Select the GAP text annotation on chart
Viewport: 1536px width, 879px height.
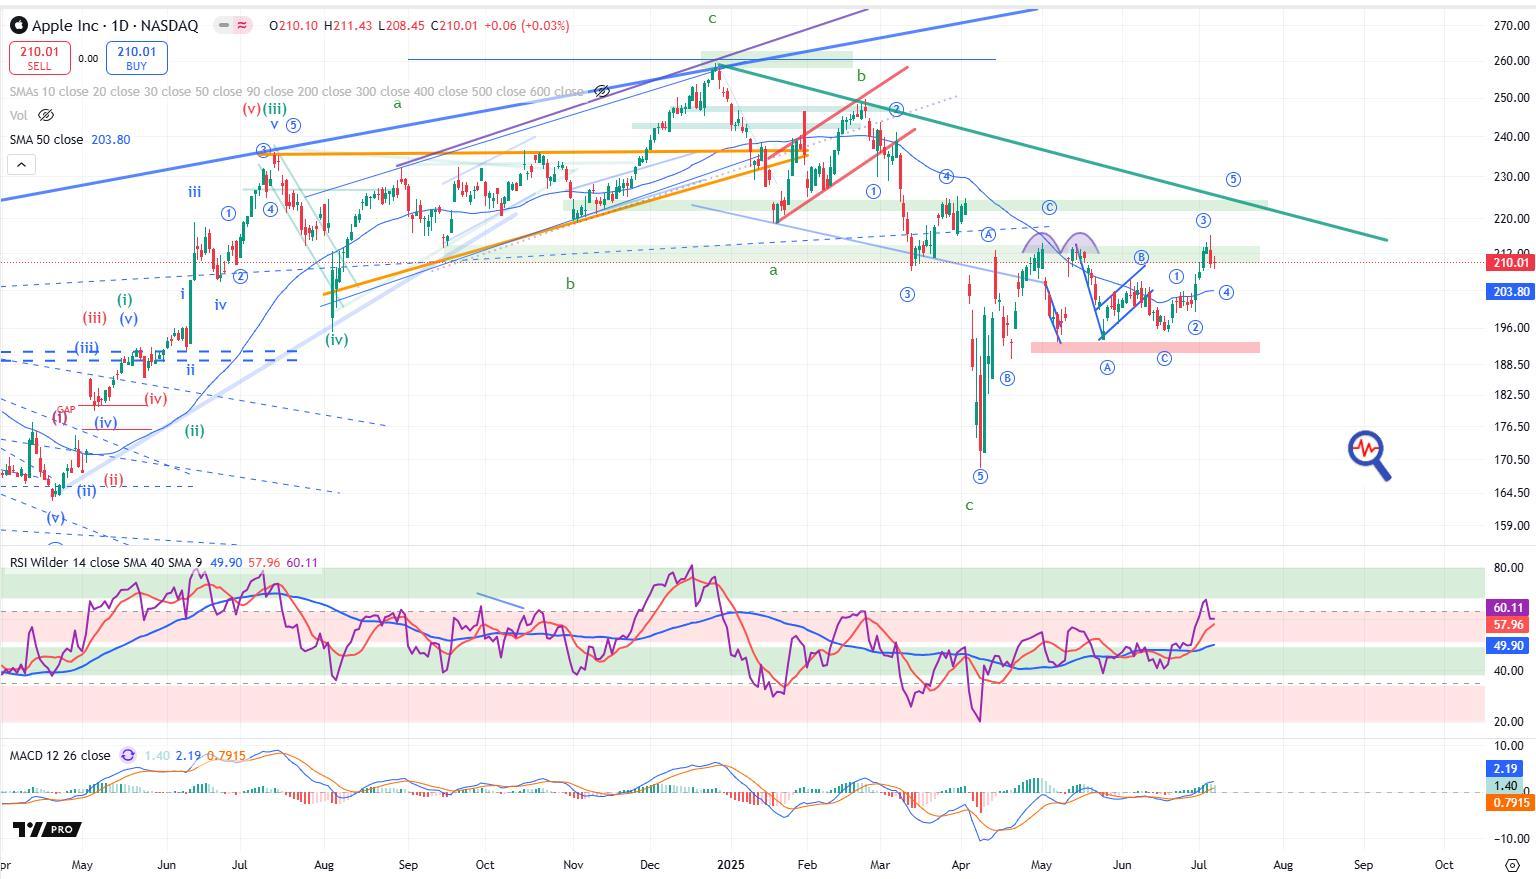66,410
